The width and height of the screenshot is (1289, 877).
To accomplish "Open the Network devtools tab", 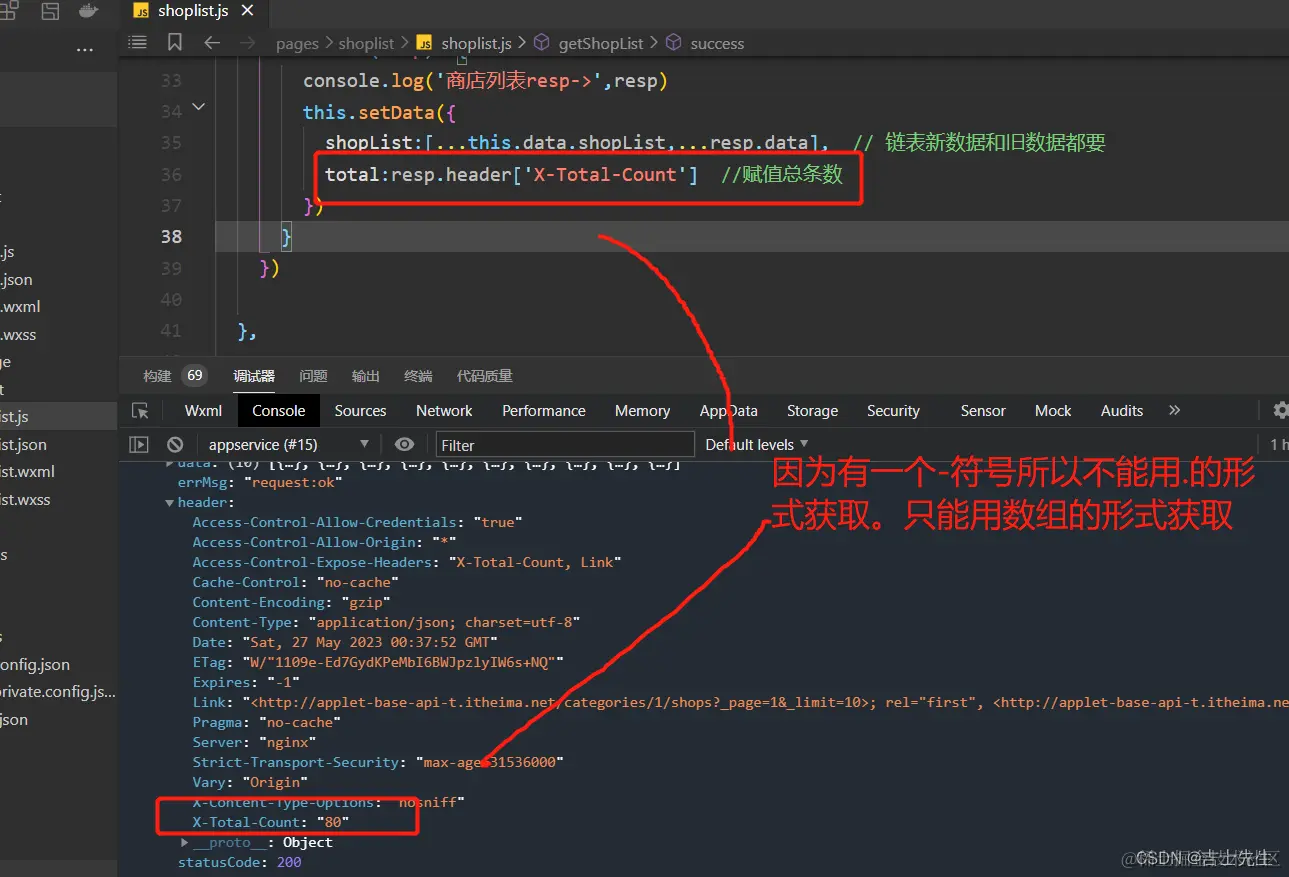I will [x=444, y=411].
